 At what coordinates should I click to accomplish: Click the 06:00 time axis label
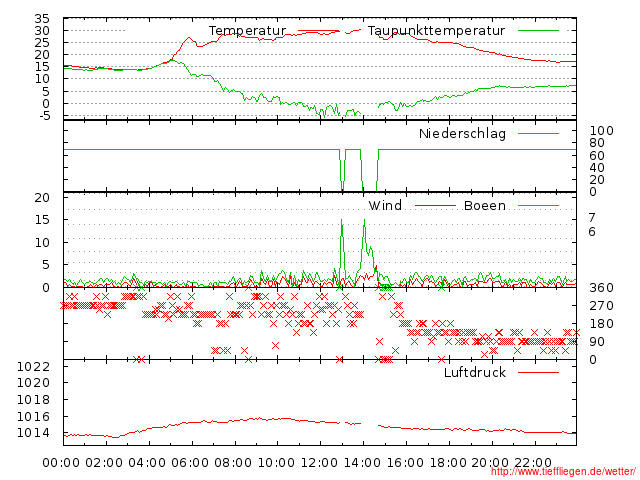[x=190, y=463]
